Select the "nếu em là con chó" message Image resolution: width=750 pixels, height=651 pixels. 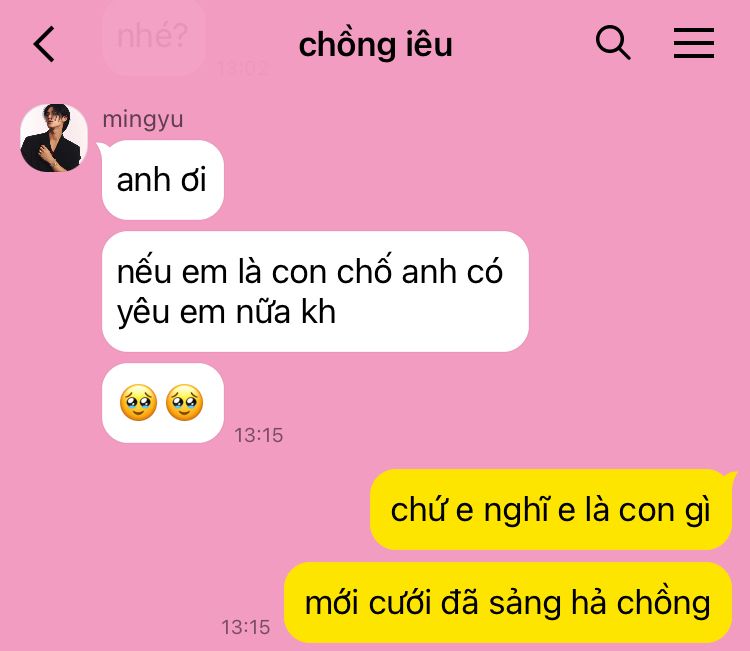(x=315, y=292)
